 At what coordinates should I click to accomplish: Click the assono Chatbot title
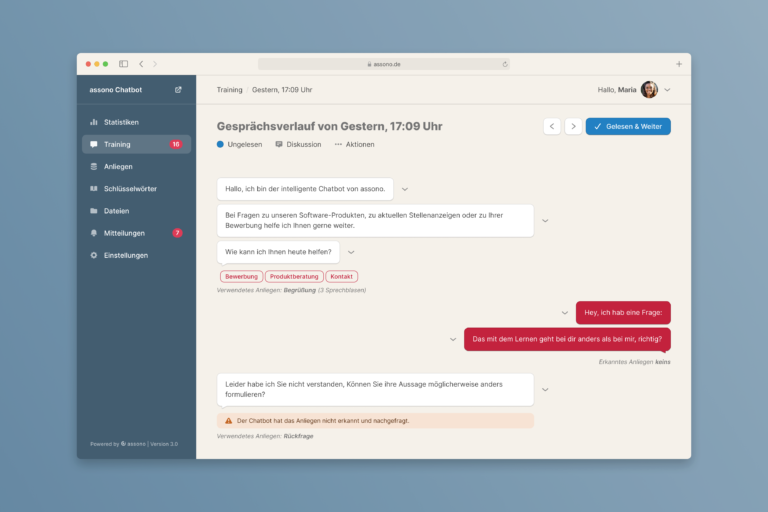click(x=116, y=90)
